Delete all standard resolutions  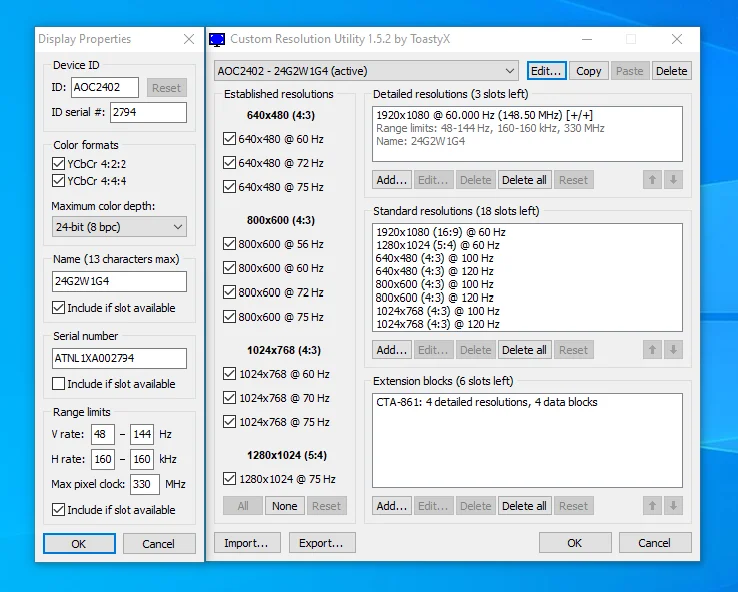coord(524,350)
